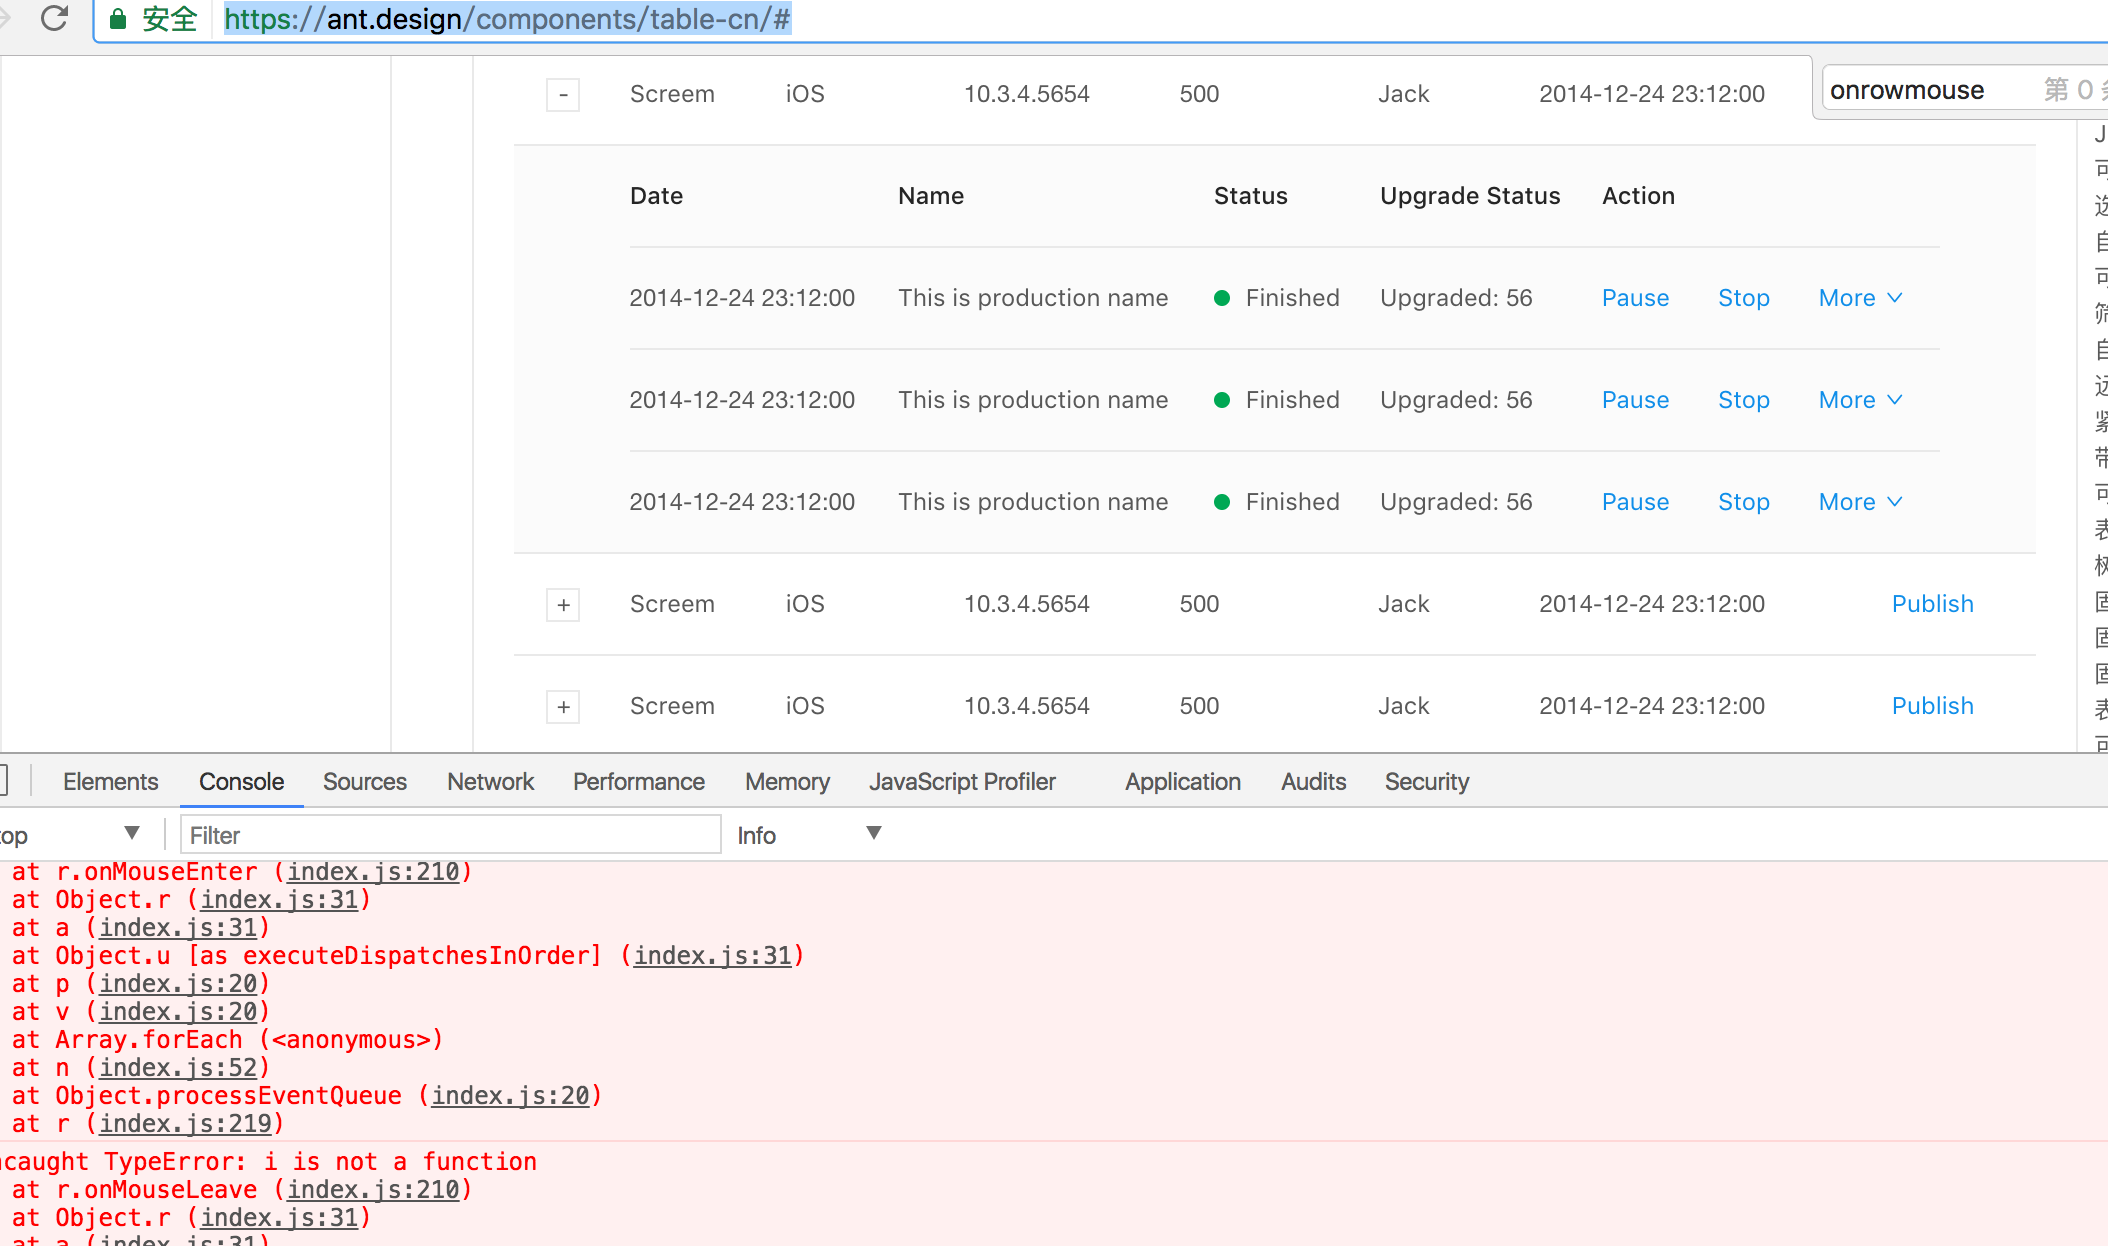Open the JavaScript Profiler tab
2108x1246 pixels.
[962, 781]
